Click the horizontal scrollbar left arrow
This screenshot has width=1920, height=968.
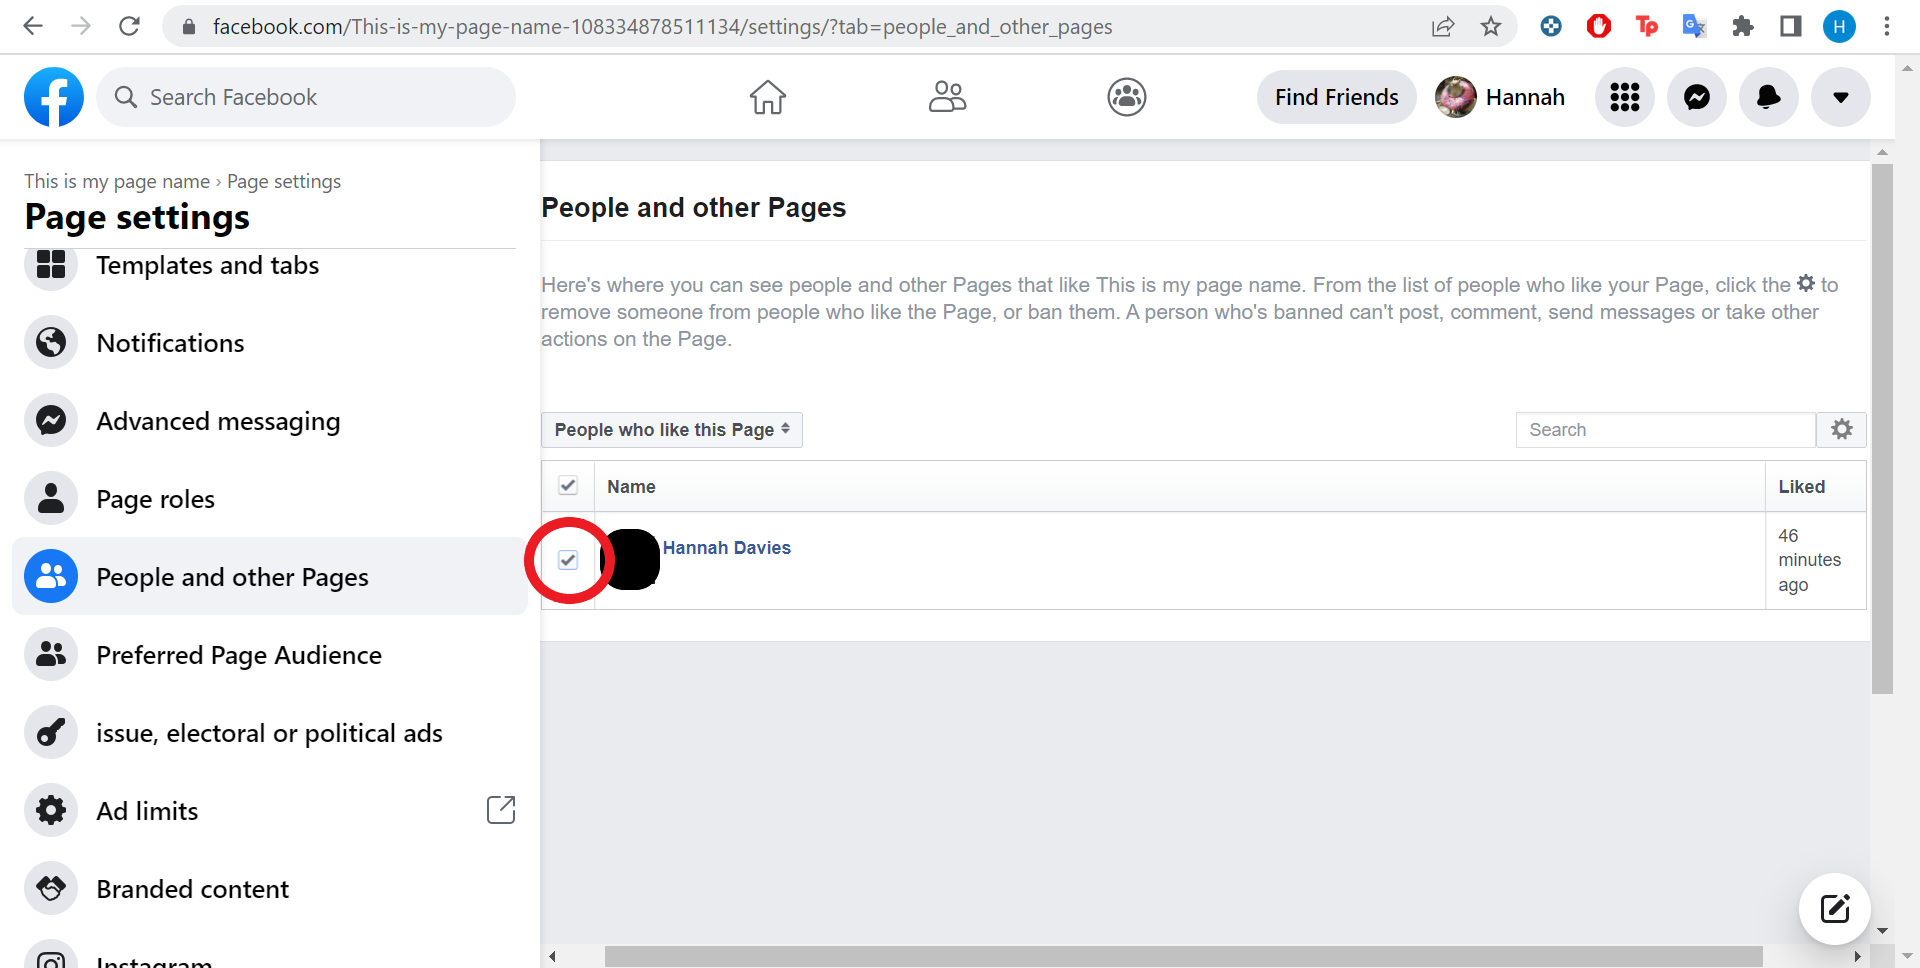(552, 957)
